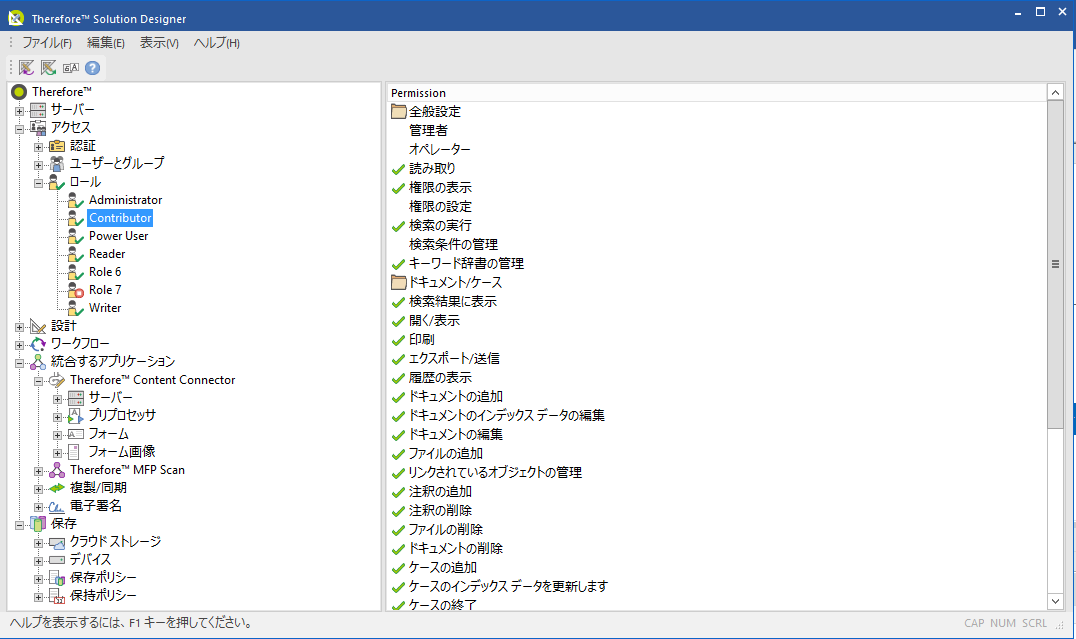This screenshot has width=1076, height=639.
Task: Click the フォーム画像 icon
Action: pyautogui.click(x=74, y=452)
